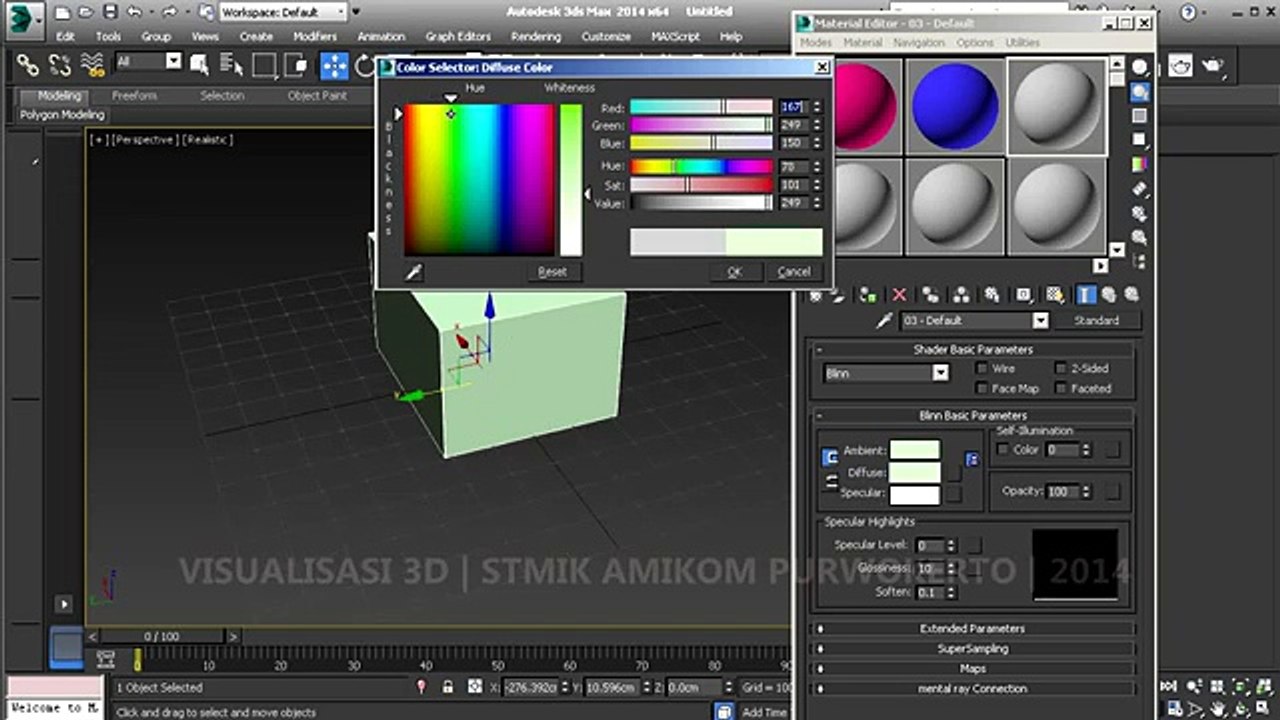Image resolution: width=1280 pixels, height=720 pixels.
Task: Click Assign Material to Selection icon
Action: [x=868, y=295]
